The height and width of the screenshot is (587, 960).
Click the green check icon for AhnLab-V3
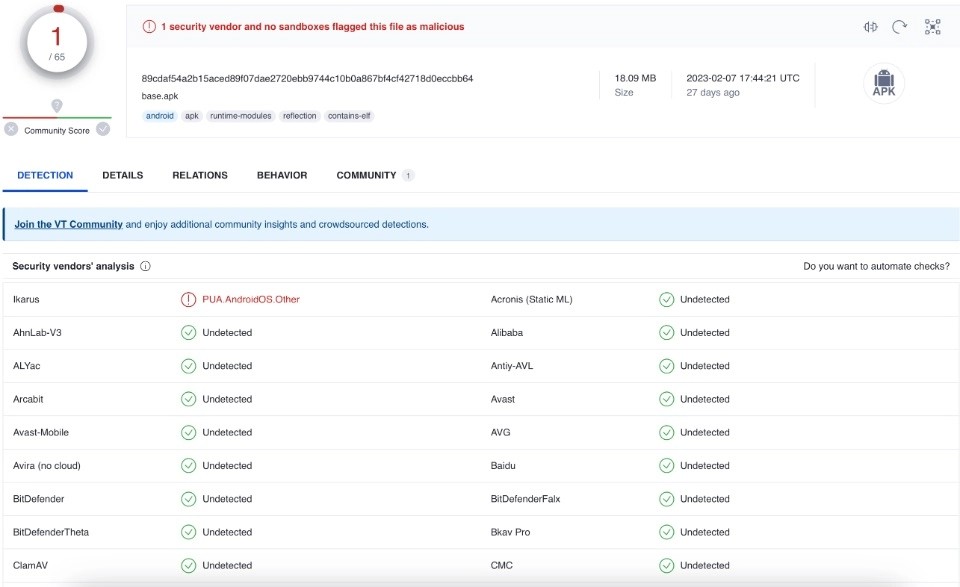(x=188, y=332)
